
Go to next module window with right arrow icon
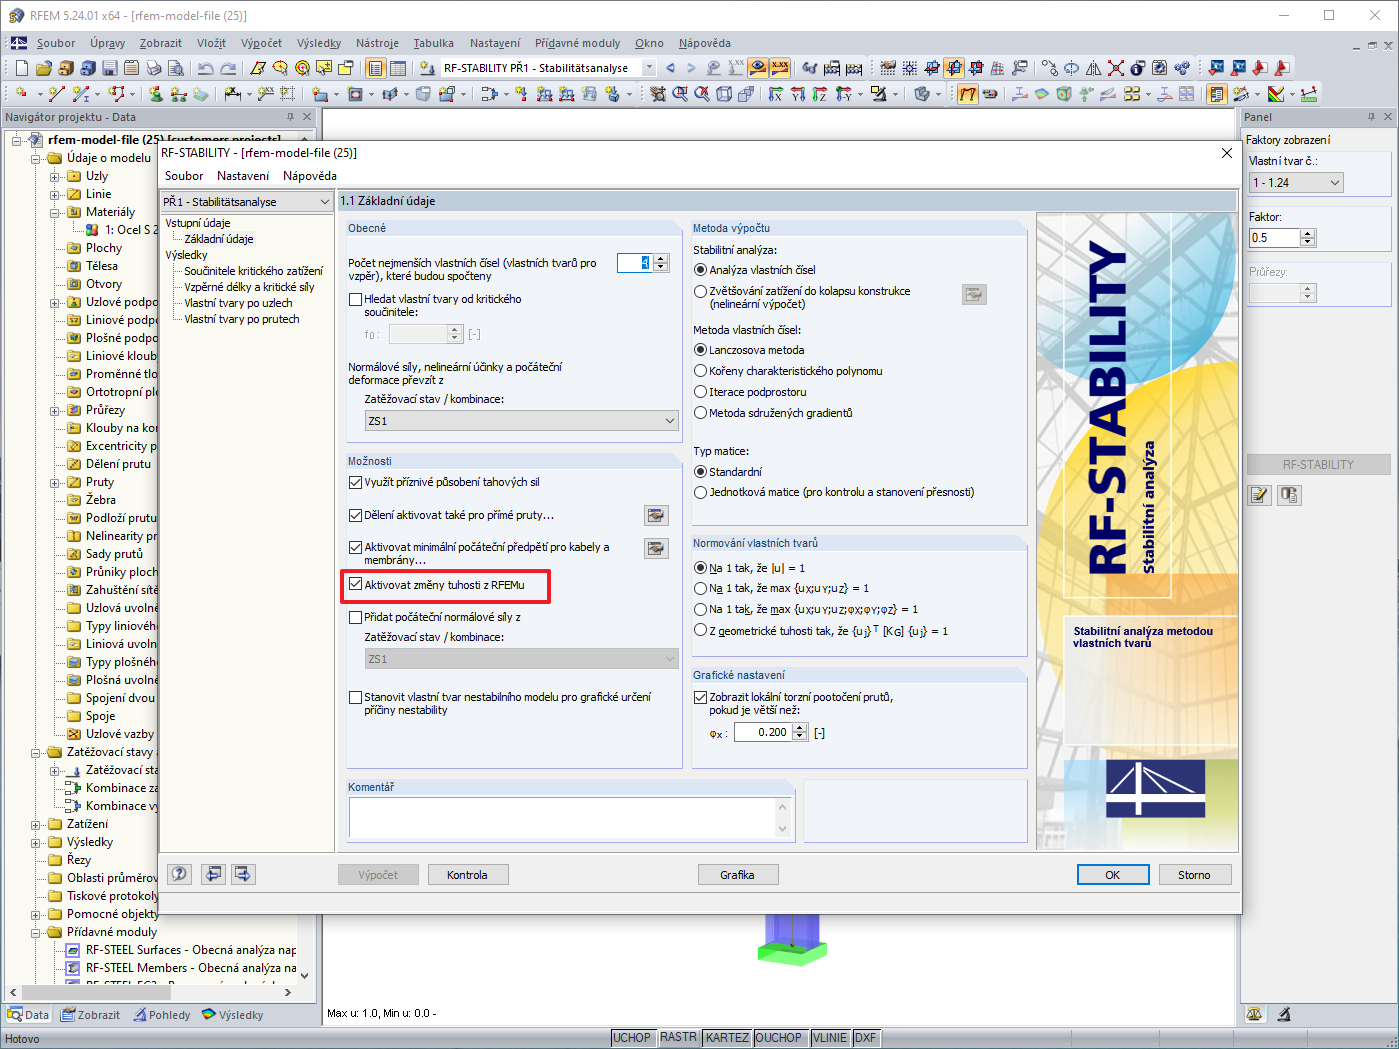[243, 874]
